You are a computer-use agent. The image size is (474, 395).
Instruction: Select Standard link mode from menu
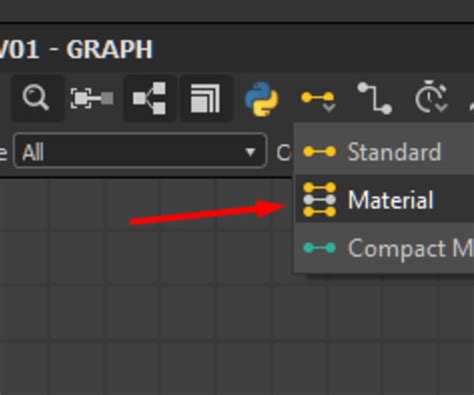pos(384,152)
